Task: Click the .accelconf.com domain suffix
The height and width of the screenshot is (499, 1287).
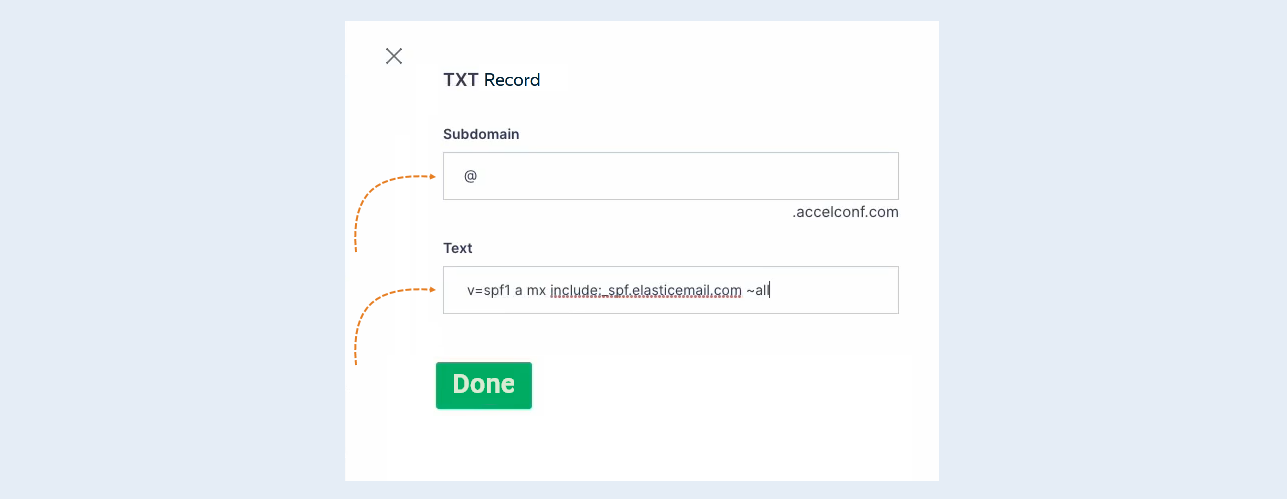Action: point(845,212)
